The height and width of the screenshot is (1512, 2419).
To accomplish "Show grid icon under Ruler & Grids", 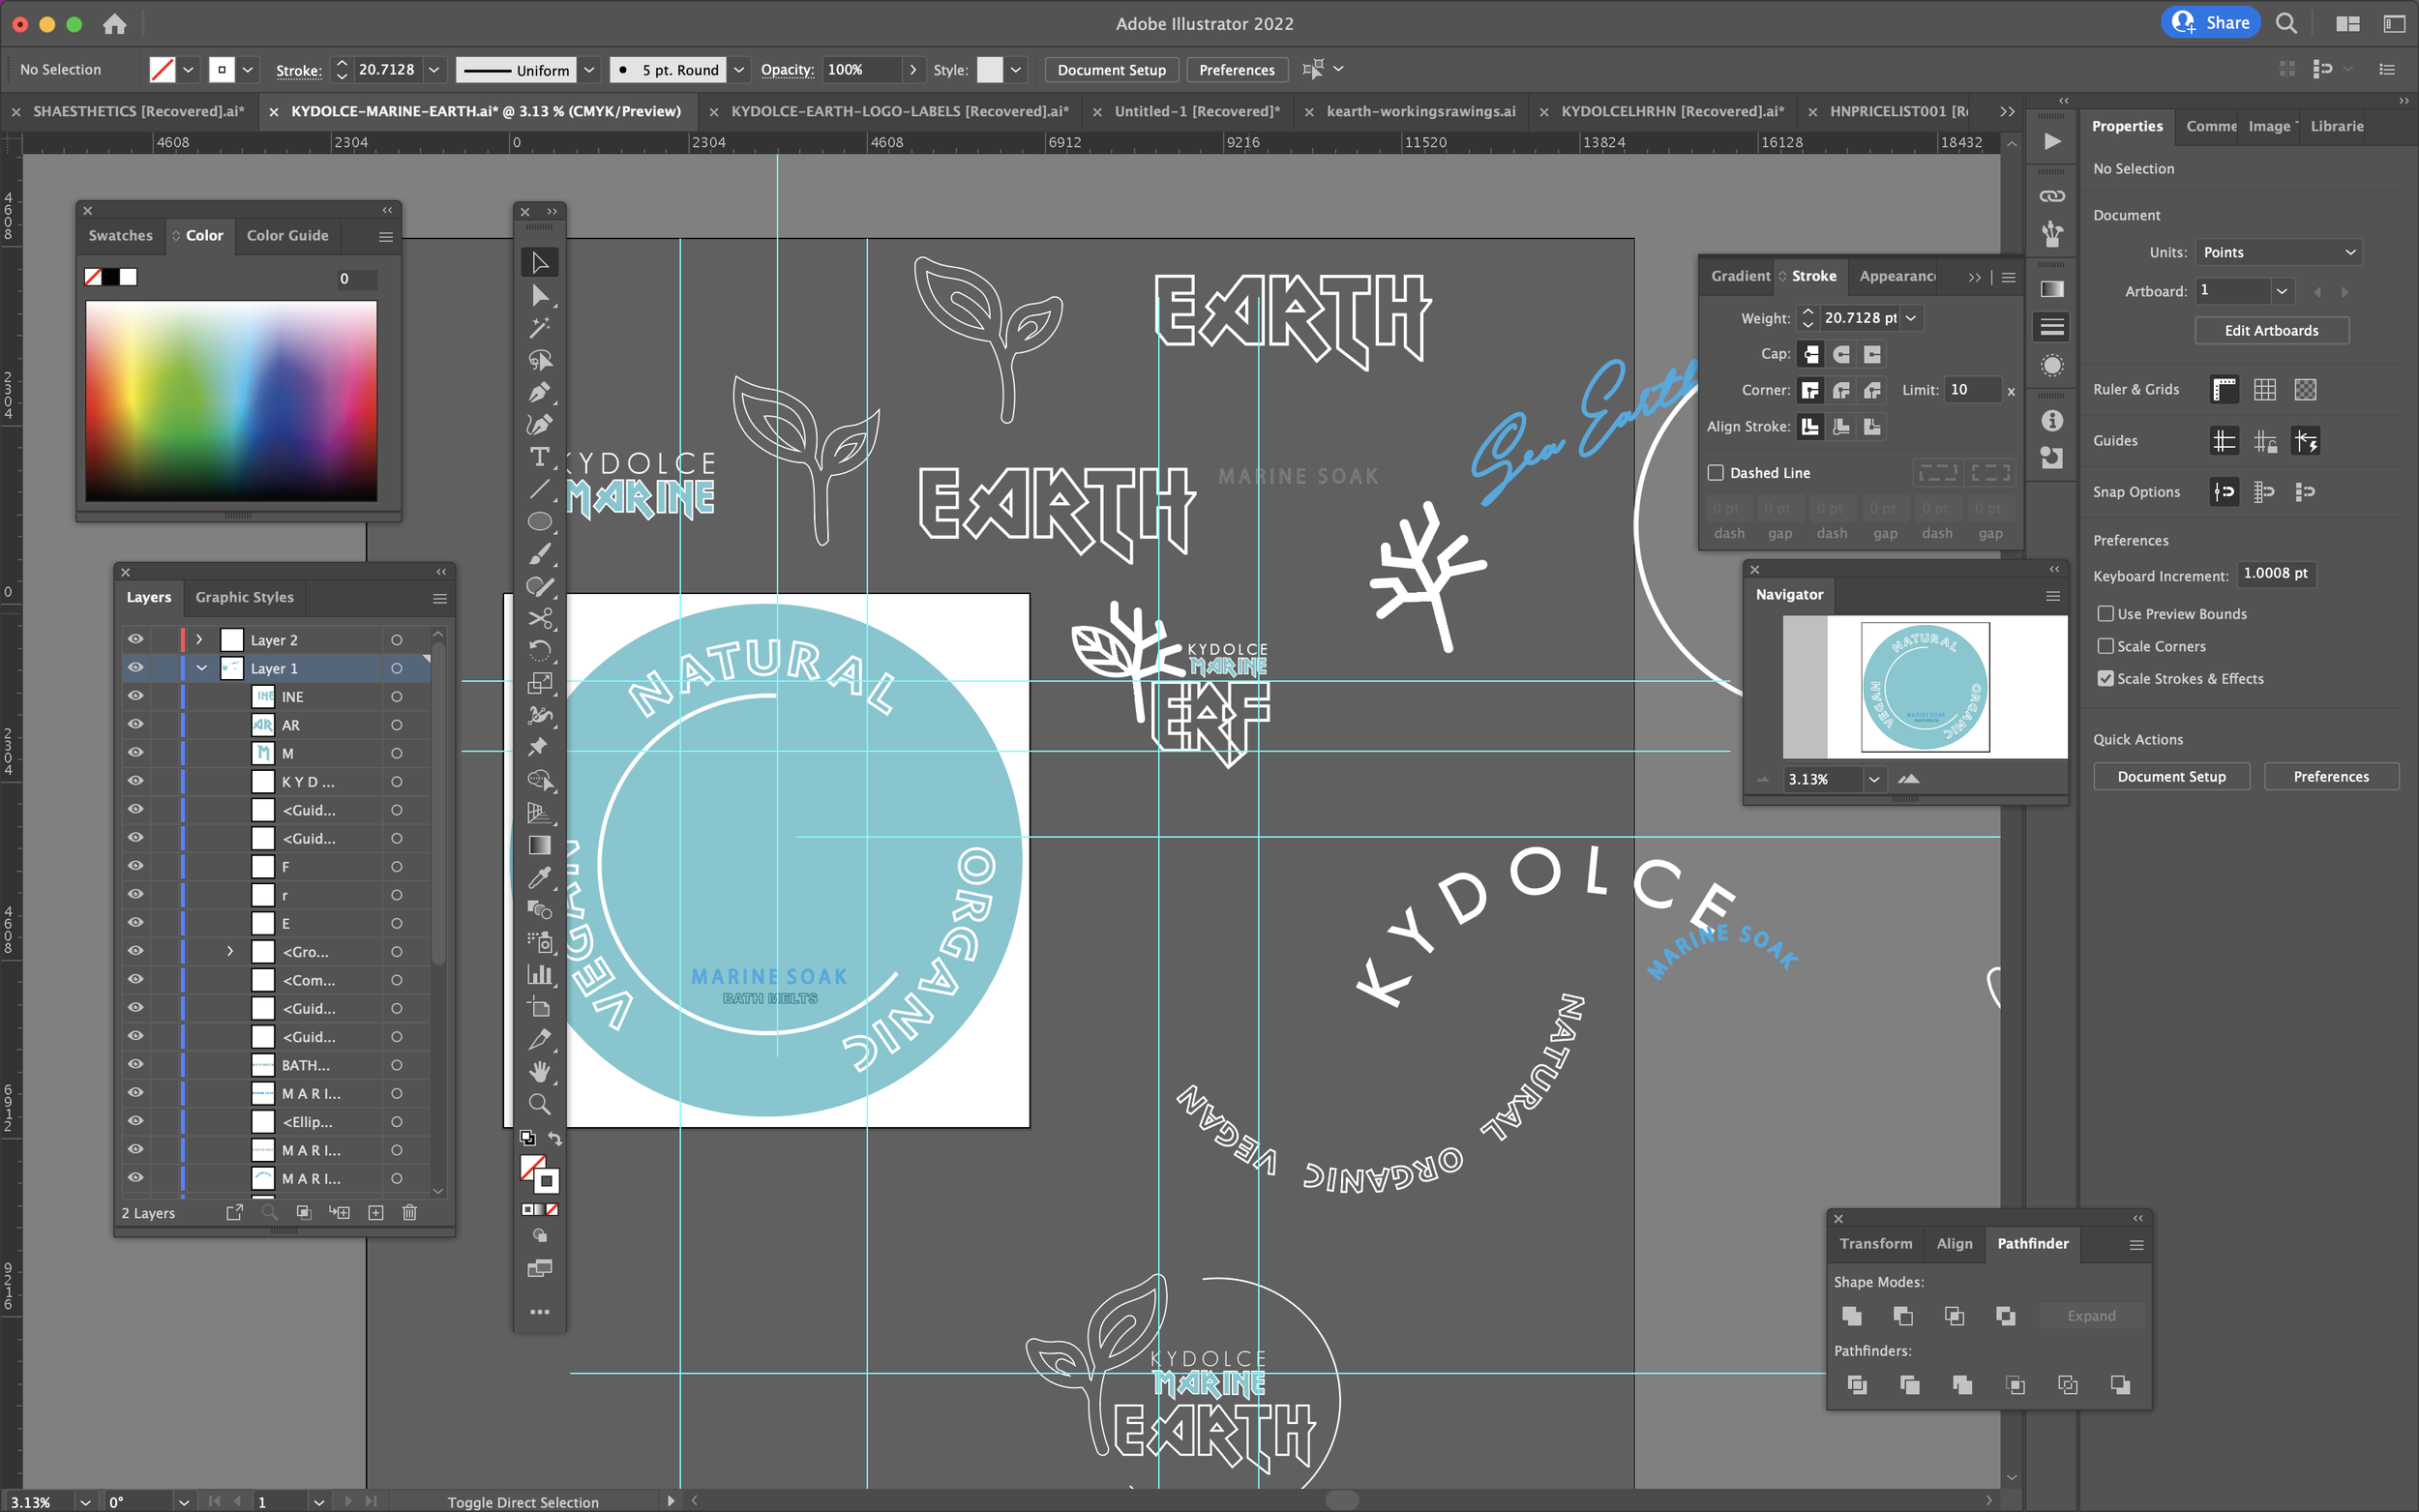I will coord(2265,390).
